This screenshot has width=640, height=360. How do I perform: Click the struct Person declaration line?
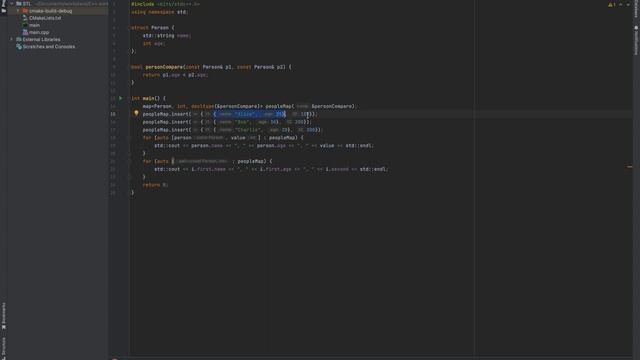(153, 28)
